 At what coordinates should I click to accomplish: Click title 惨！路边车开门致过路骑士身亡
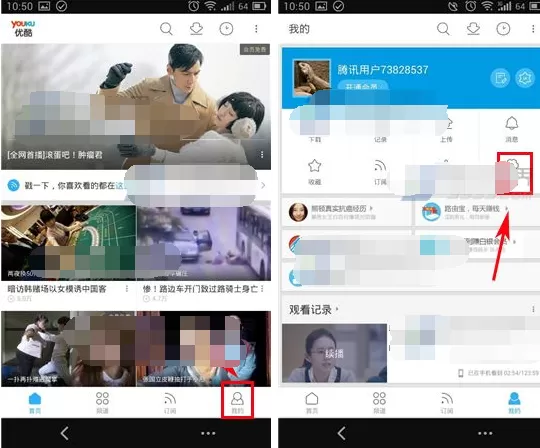click(200, 289)
